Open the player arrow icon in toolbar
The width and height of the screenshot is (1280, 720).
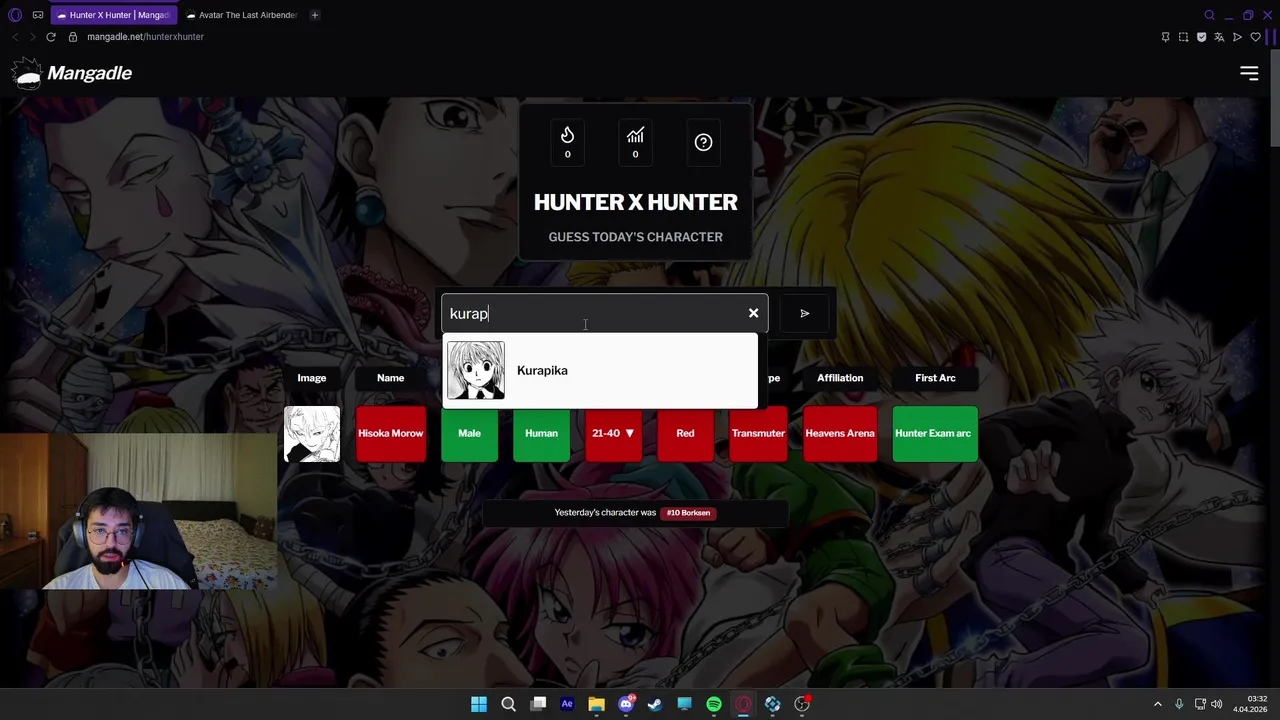[1237, 37]
